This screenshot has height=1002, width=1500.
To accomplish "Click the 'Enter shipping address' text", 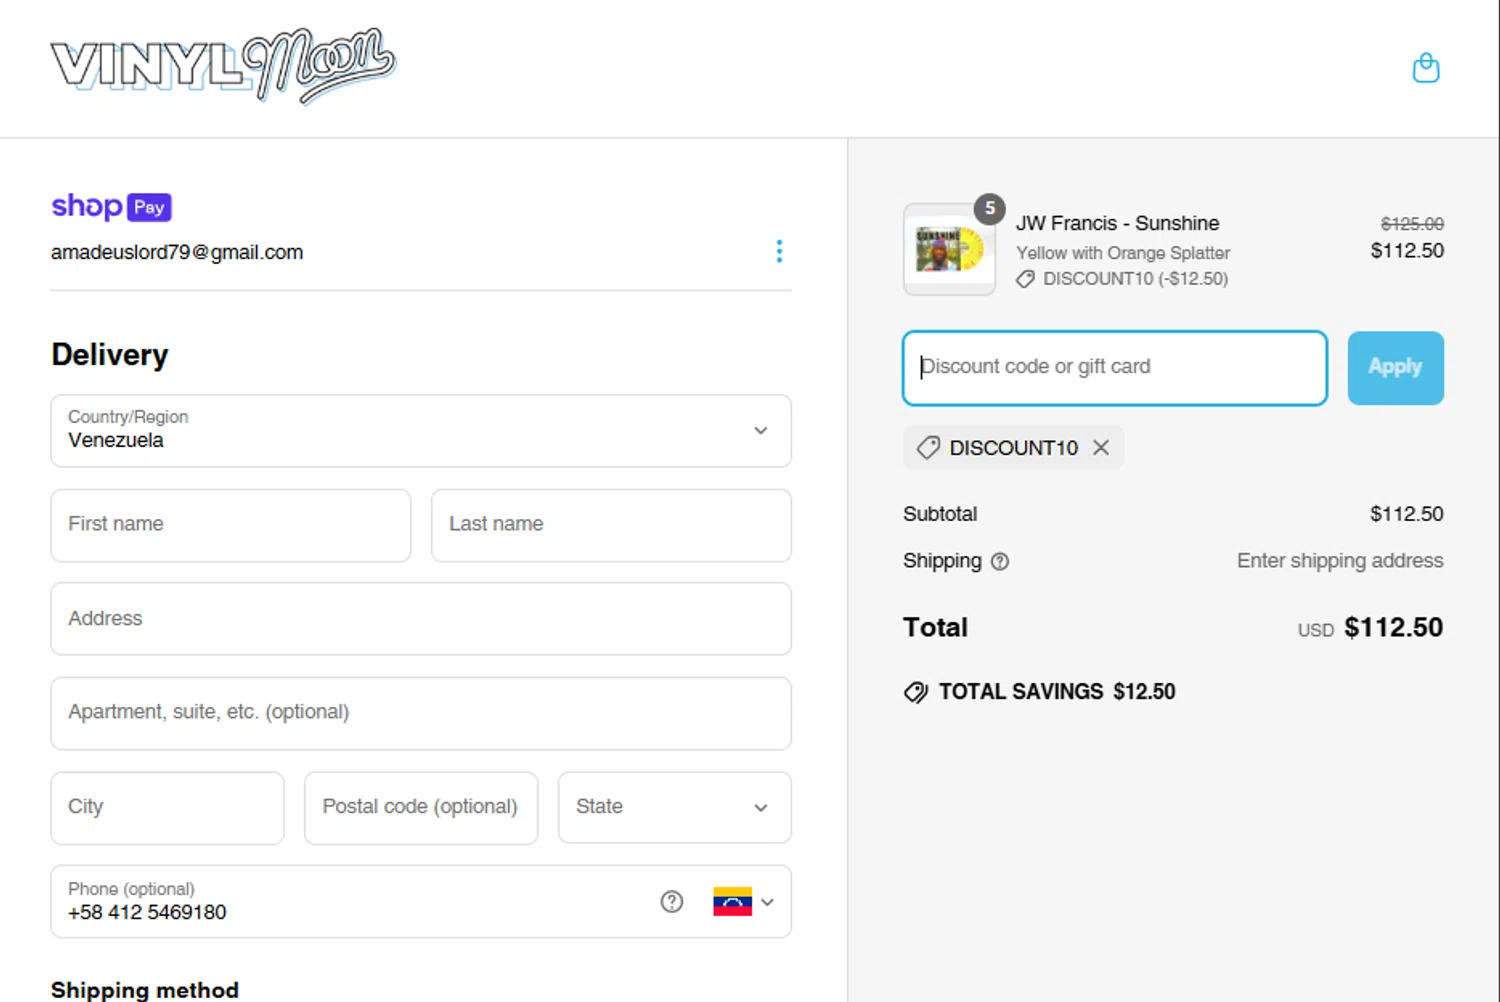I will pyautogui.click(x=1340, y=561).
